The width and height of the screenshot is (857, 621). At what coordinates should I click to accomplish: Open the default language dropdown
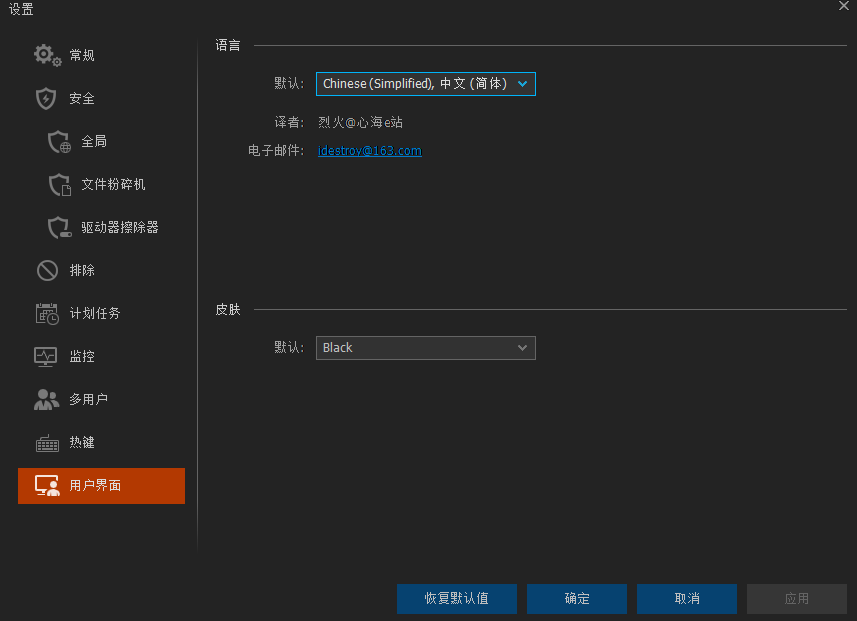(425, 84)
